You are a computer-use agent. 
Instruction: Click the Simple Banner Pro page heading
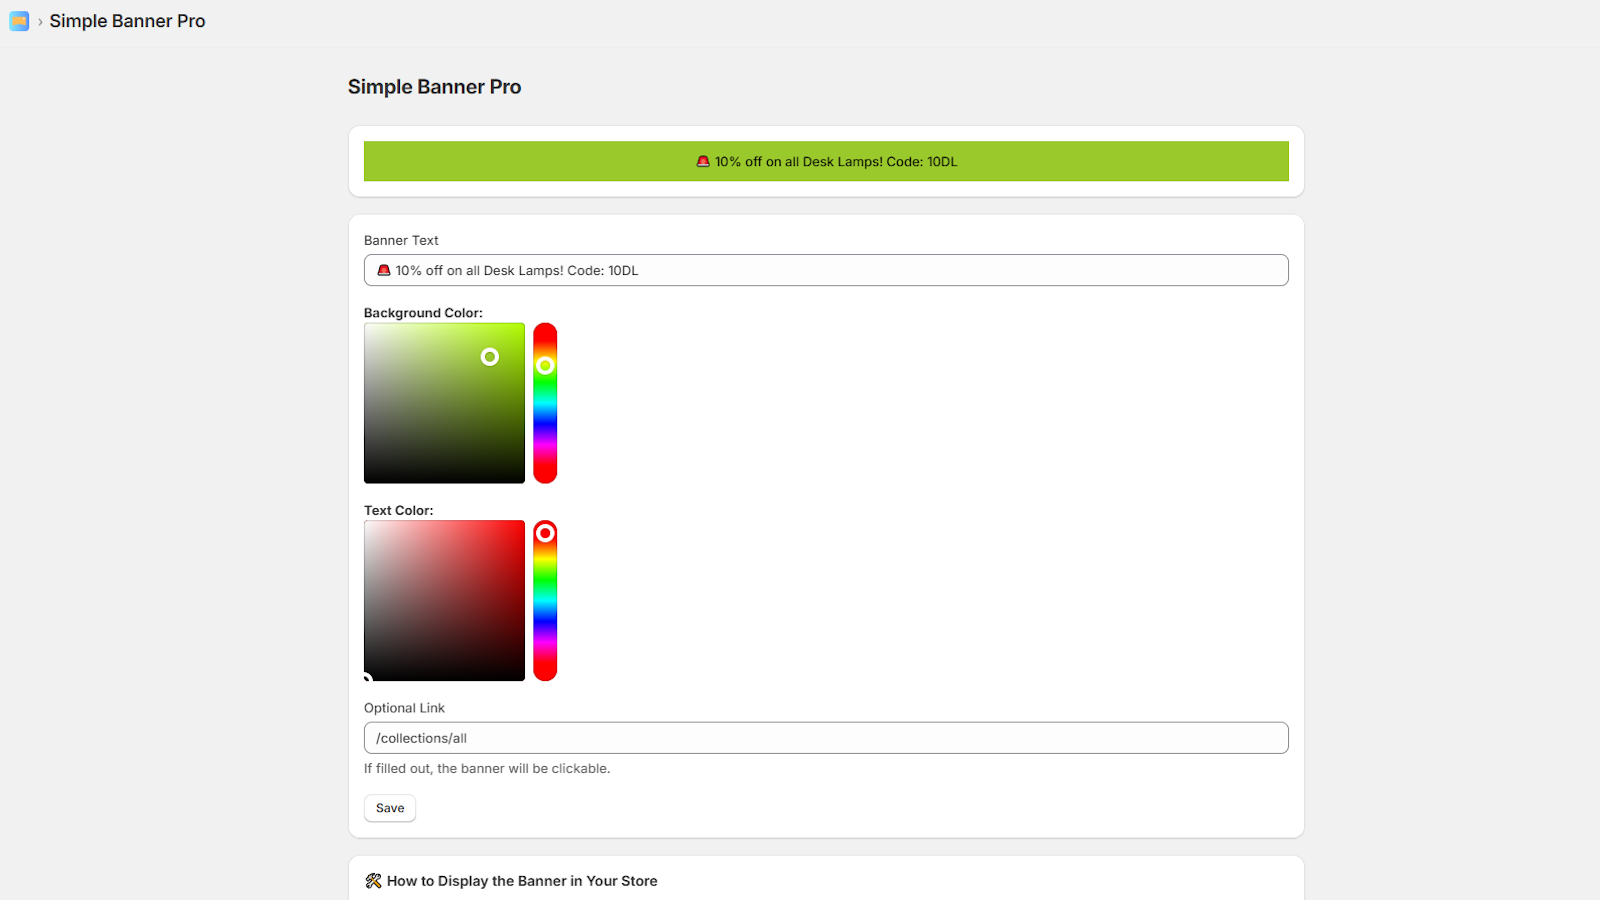click(434, 87)
